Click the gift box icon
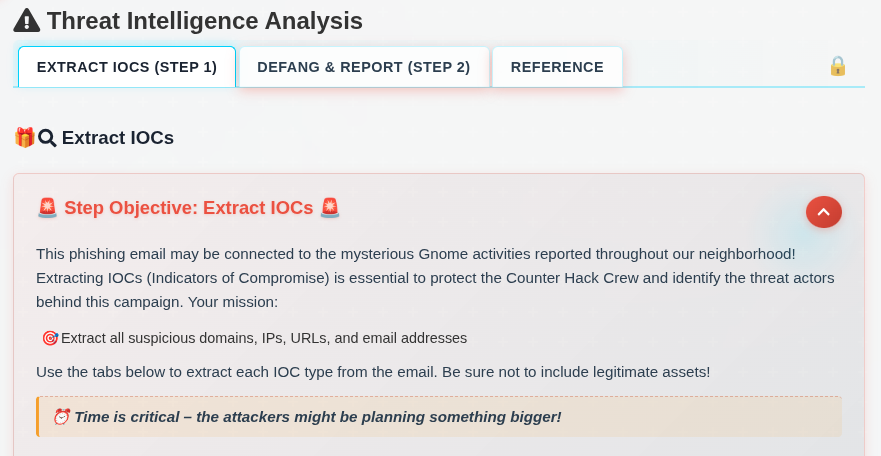 tap(24, 137)
